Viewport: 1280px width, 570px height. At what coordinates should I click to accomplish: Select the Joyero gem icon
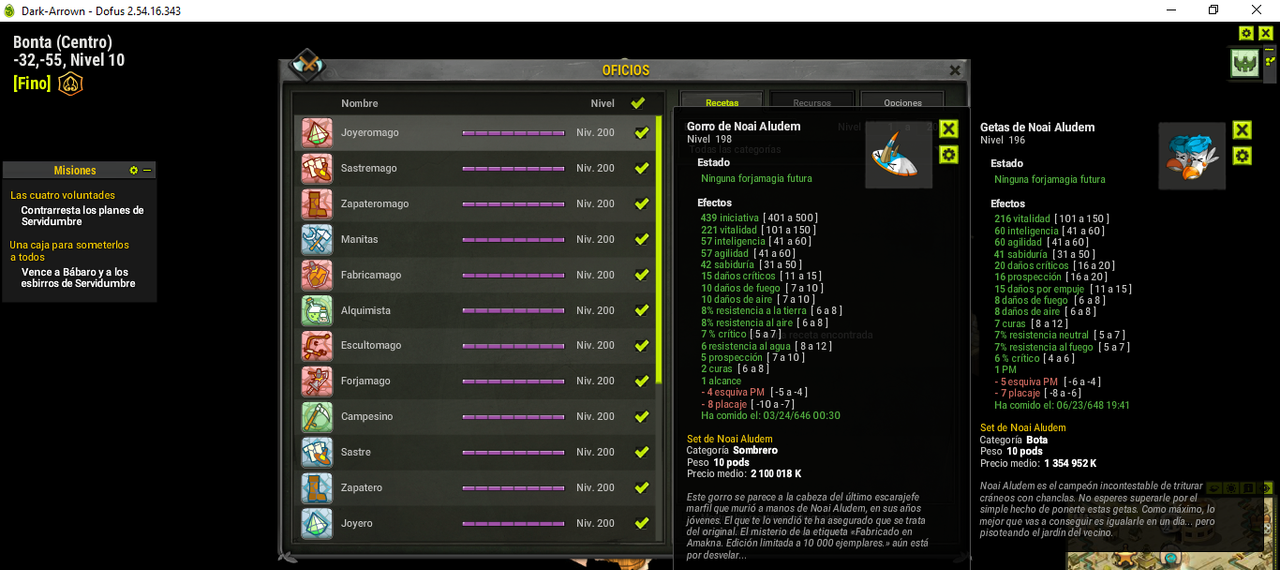coord(317,523)
